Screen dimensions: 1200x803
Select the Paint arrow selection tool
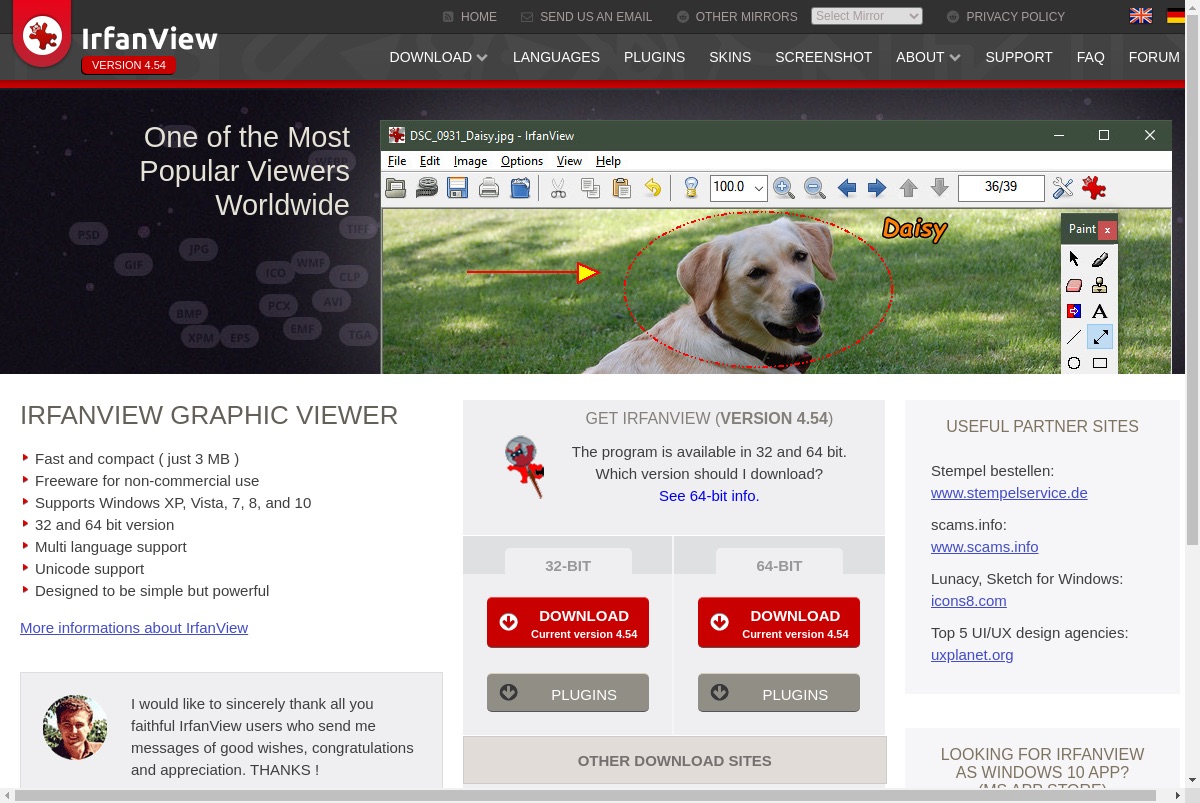click(x=1074, y=259)
